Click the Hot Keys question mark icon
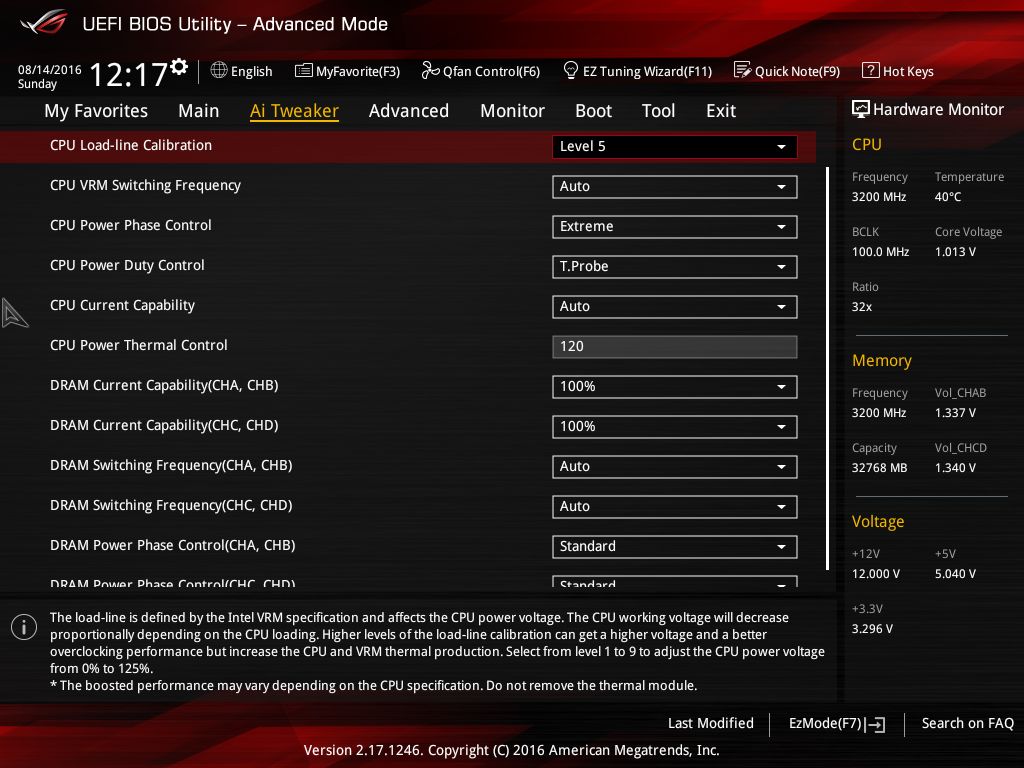 click(x=871, y=70)
